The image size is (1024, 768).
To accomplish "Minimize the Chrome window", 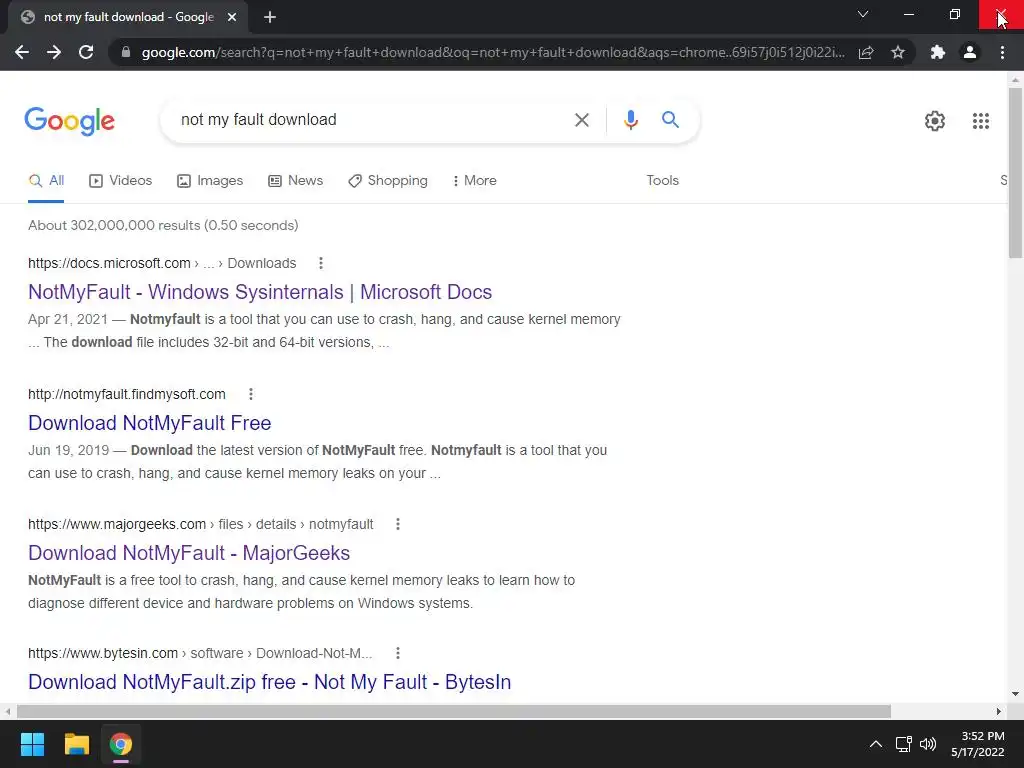I will click(x=909, y=14).
